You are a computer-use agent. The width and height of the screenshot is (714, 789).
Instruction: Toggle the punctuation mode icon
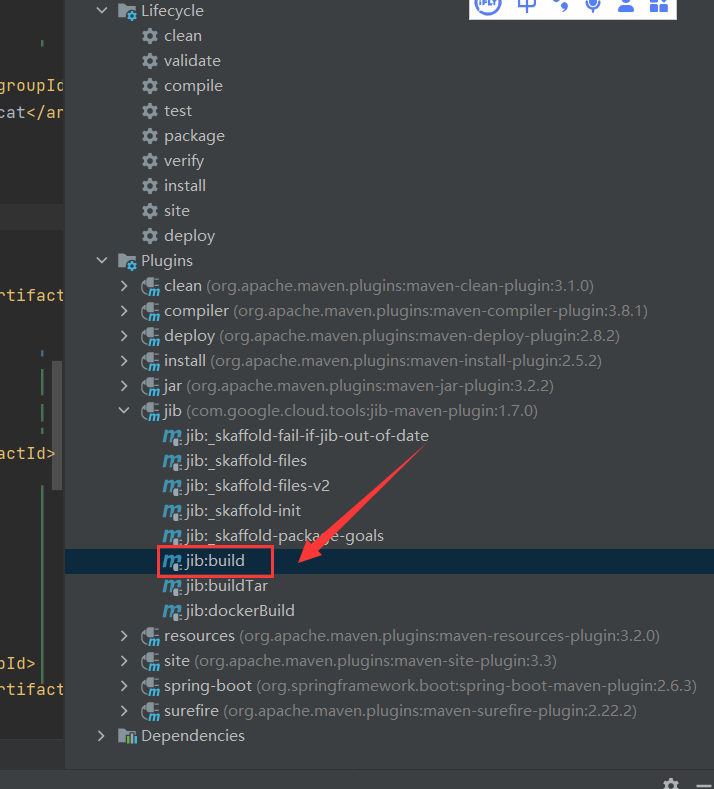560,6
